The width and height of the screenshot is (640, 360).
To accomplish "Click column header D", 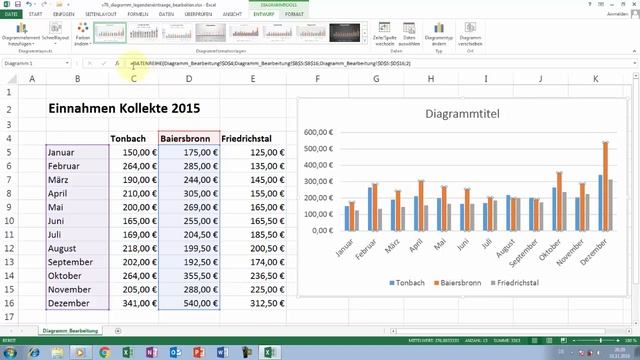I will 189,79.
